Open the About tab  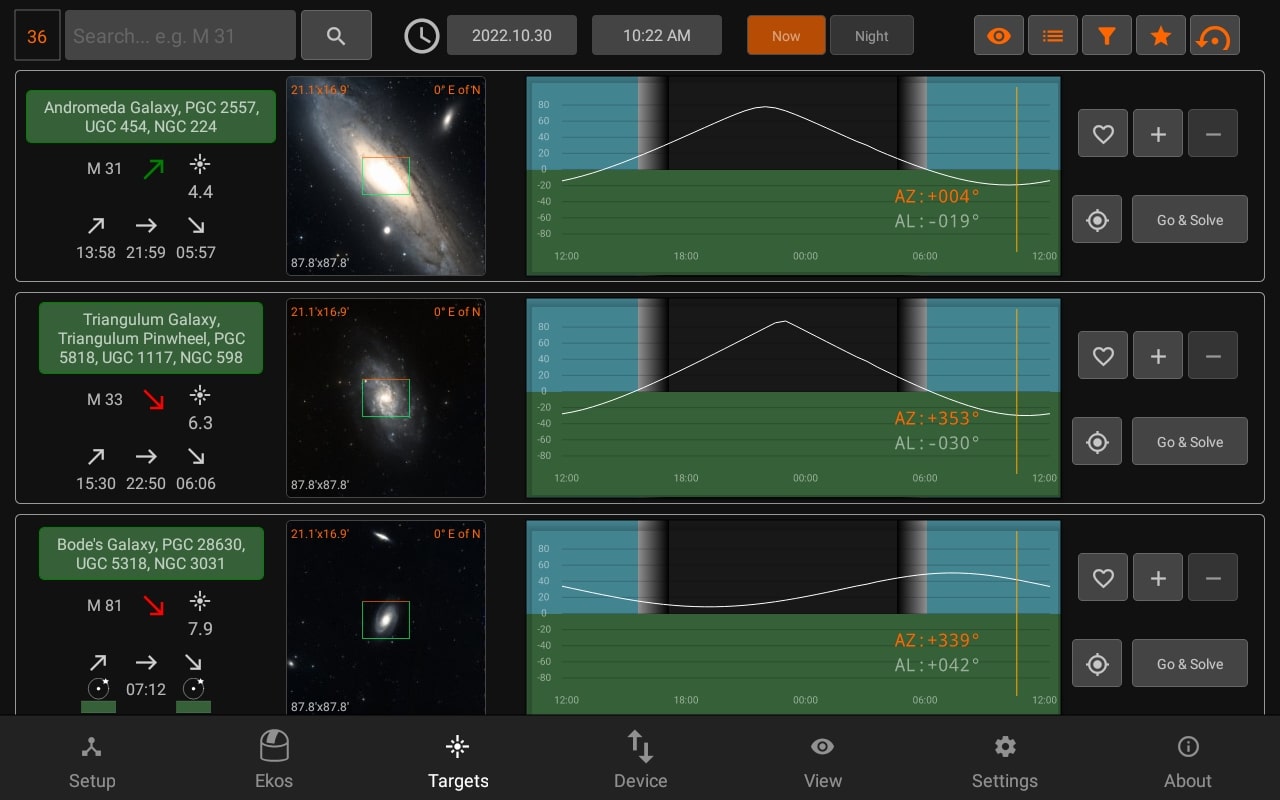coord(1188,760)
